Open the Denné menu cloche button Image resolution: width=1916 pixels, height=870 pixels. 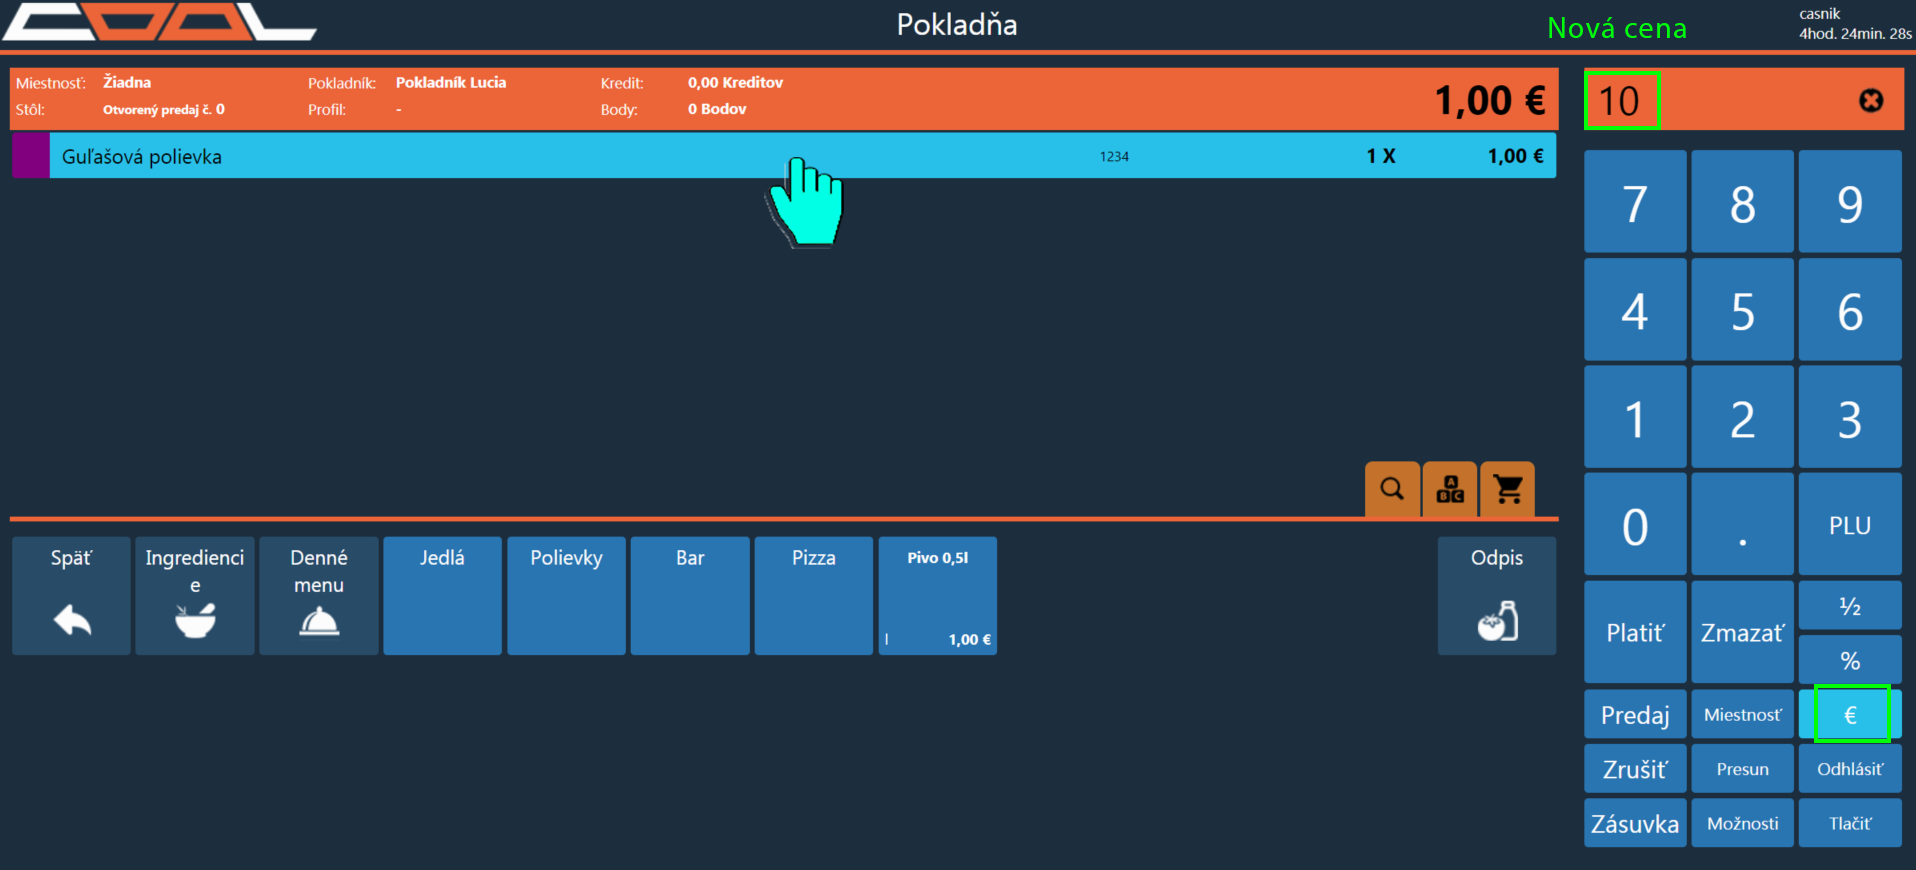click(319, 596)
